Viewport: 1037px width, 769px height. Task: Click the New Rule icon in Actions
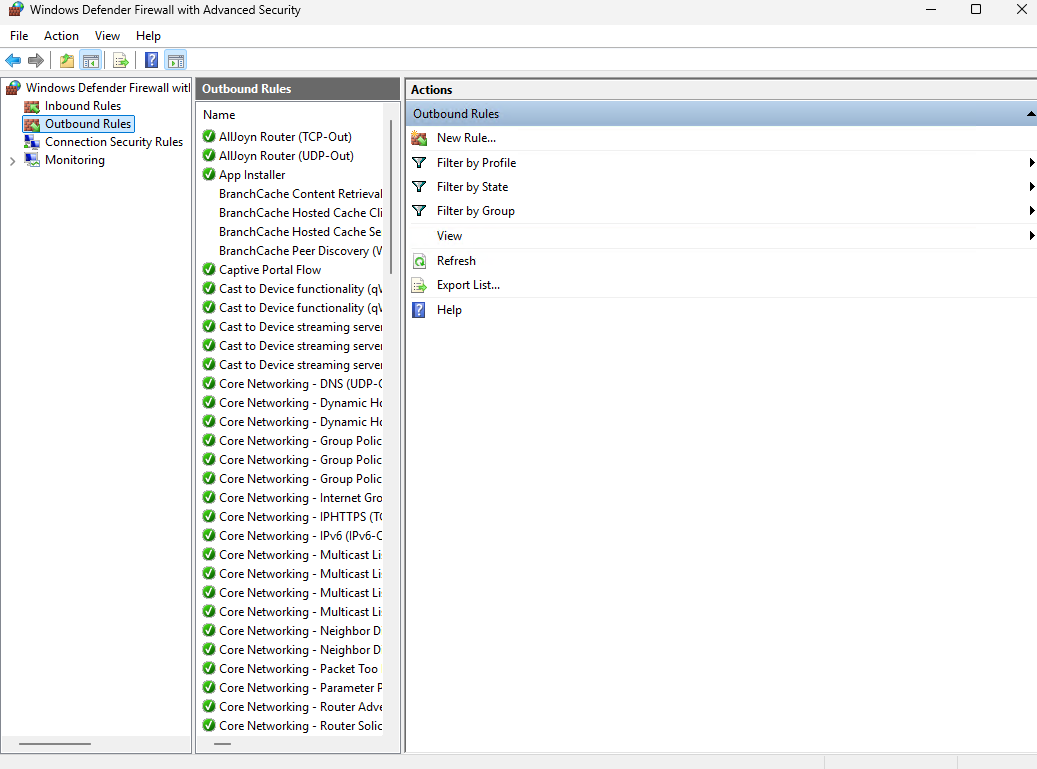click(419, 138)
